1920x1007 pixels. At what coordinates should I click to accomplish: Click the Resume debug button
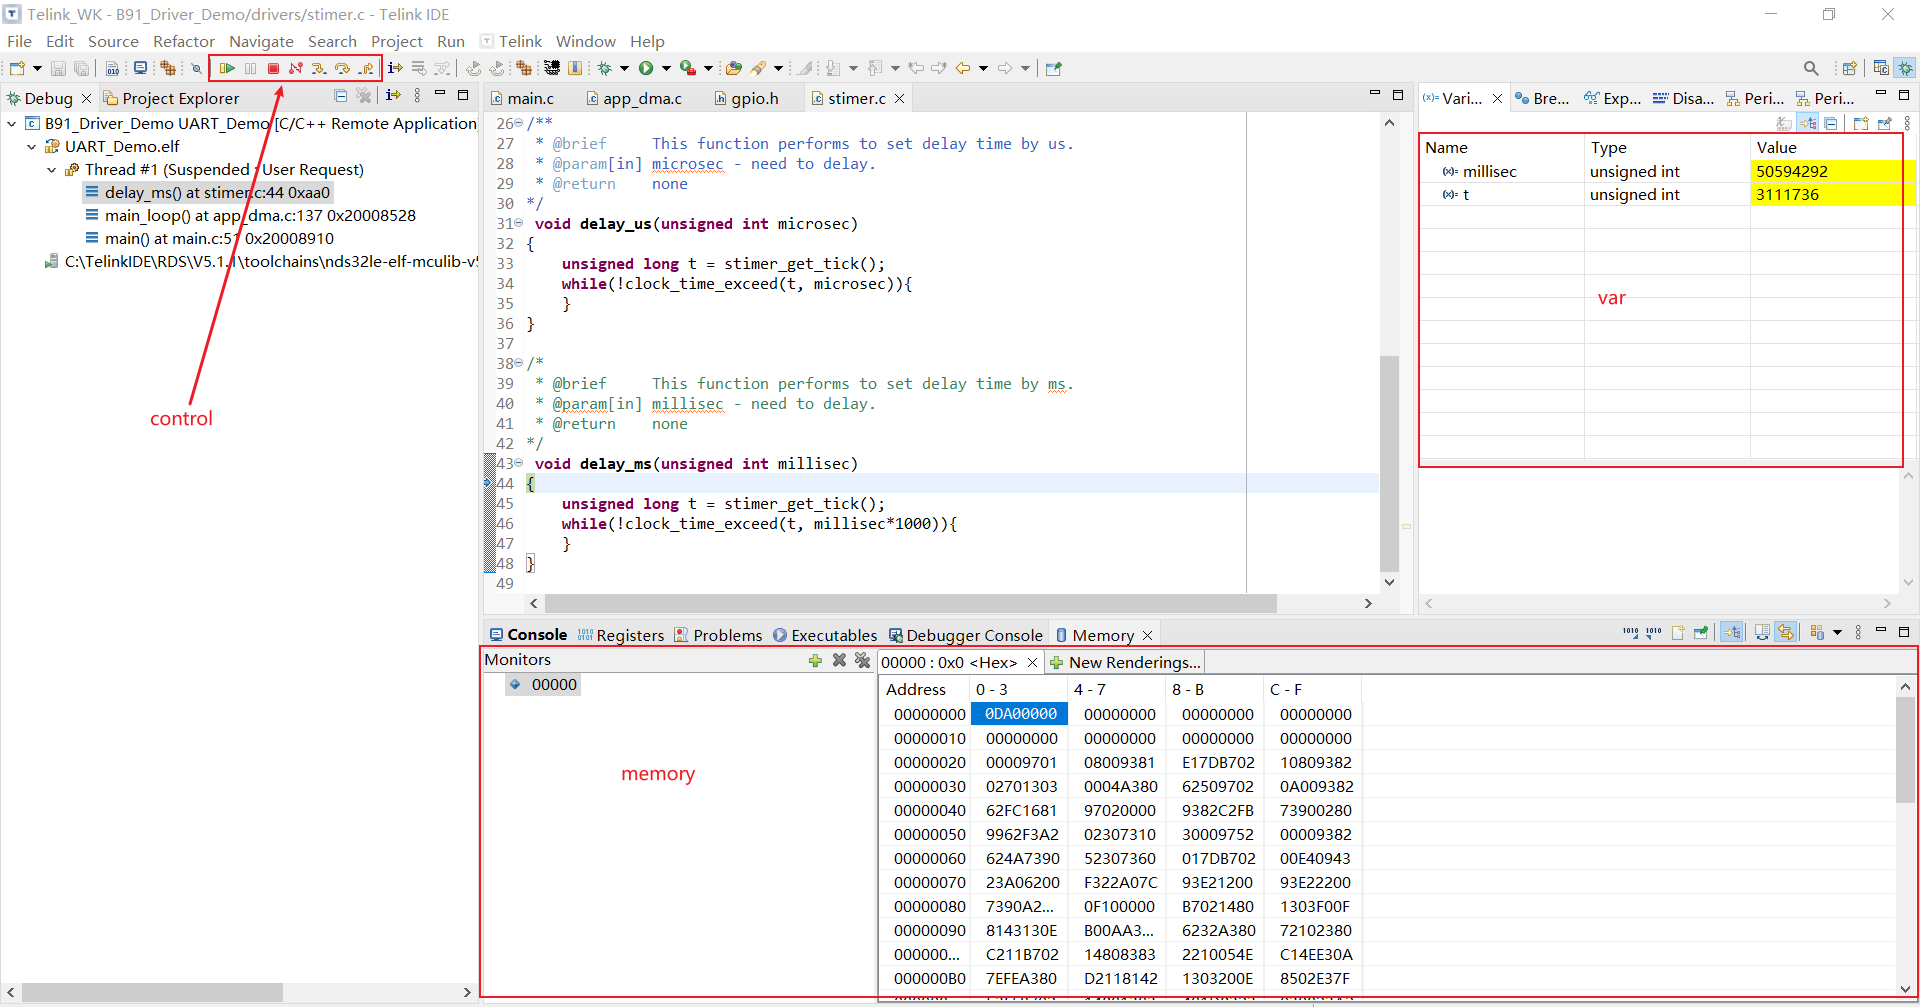point(227,68)
